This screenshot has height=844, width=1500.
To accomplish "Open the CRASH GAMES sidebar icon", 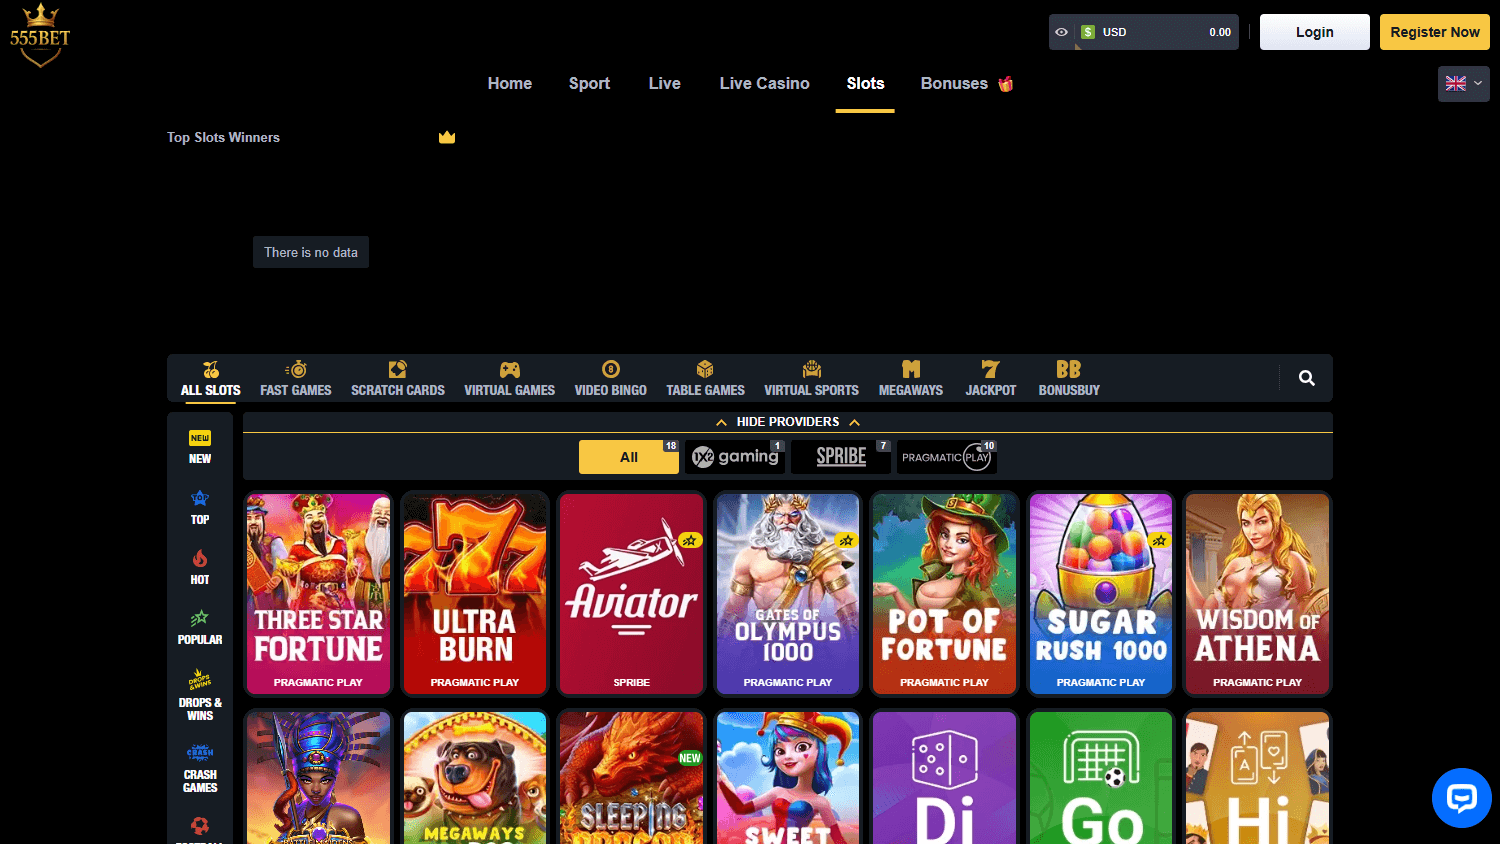I will click(200, 752).
